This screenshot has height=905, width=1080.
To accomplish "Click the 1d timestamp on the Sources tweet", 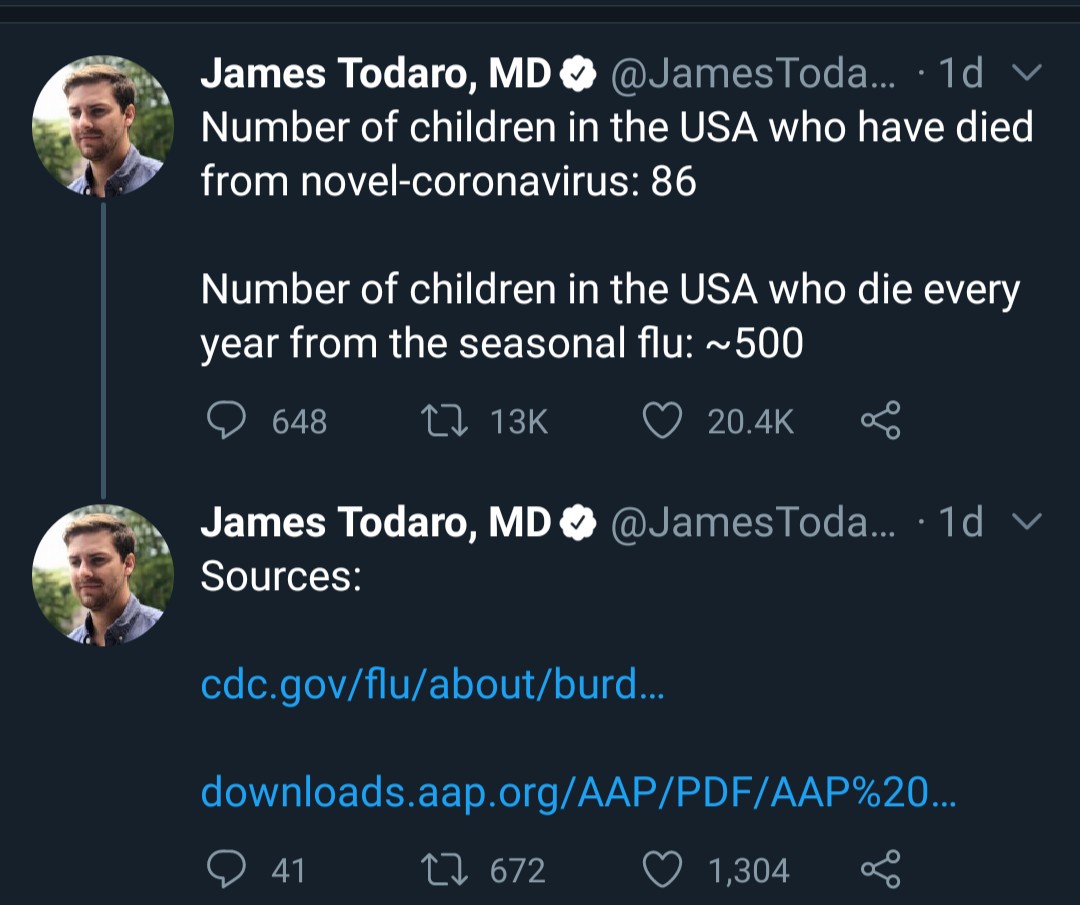I will coord(961,521).
